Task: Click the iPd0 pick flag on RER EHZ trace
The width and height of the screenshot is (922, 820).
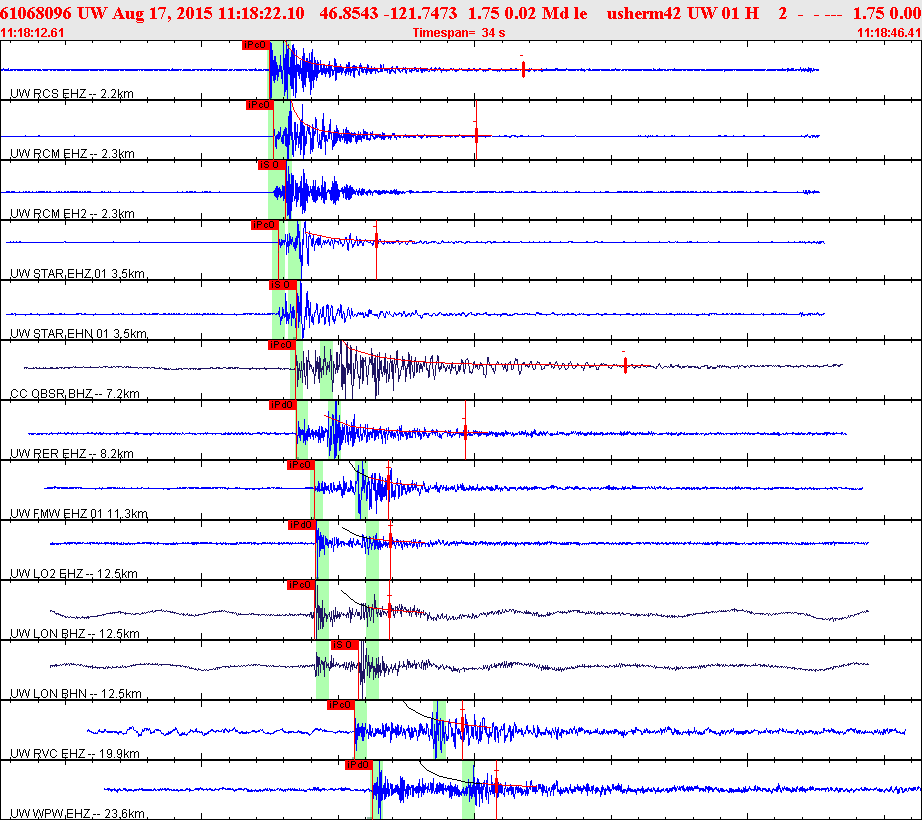Action: coord(283,405)
